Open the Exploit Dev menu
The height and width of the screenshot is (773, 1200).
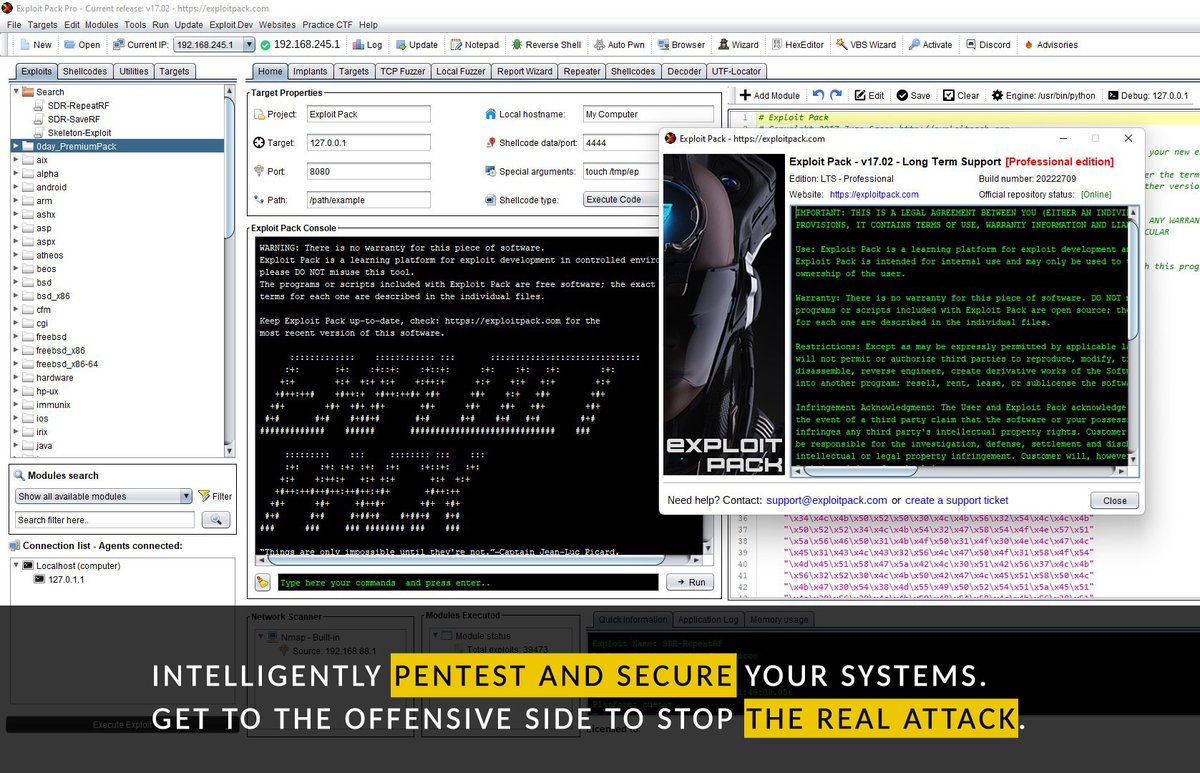[x=230, y=24]
